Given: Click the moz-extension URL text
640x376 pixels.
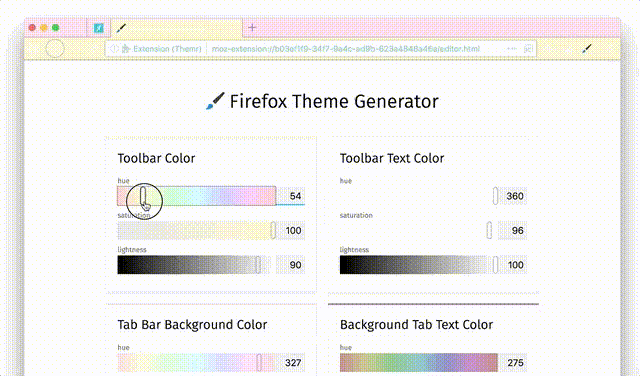Looking at the screenshot, I should 346,49.
